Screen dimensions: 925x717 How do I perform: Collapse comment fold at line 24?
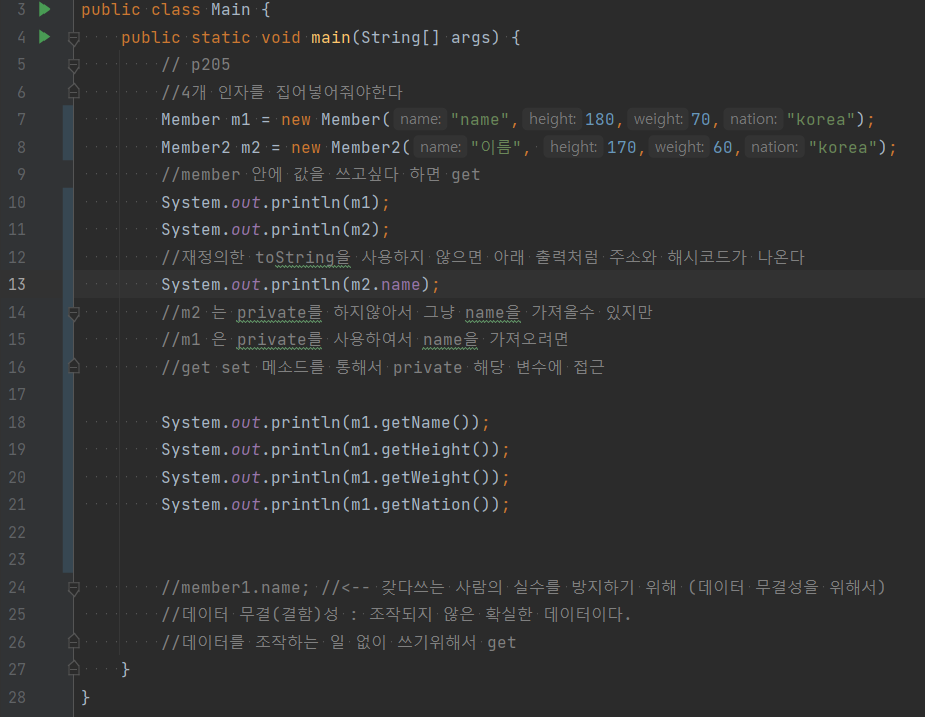tap(74, 588)
